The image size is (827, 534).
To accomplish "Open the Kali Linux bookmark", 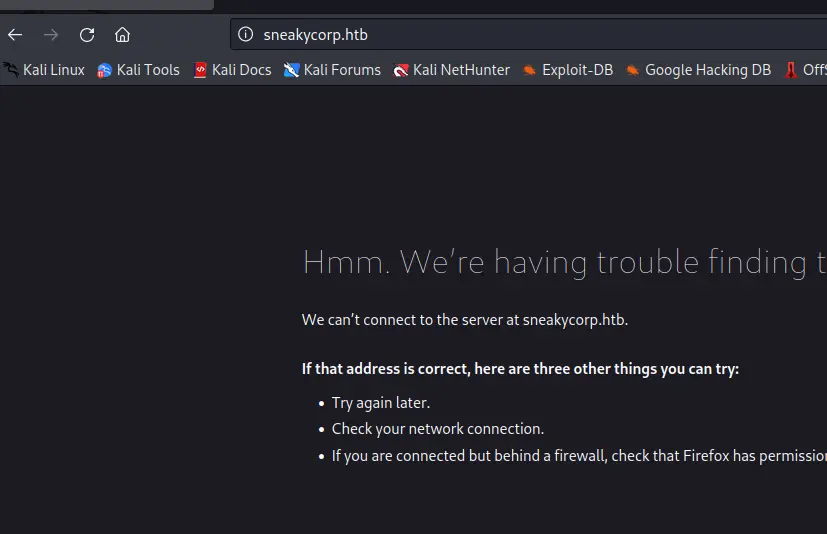I will coord(44,70).
